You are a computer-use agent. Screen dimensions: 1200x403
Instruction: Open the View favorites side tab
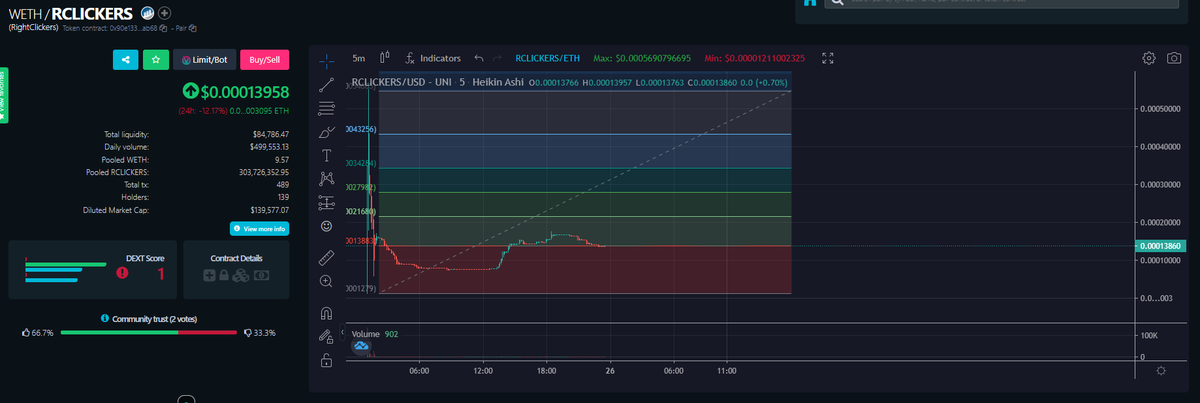tap(3, 96)
